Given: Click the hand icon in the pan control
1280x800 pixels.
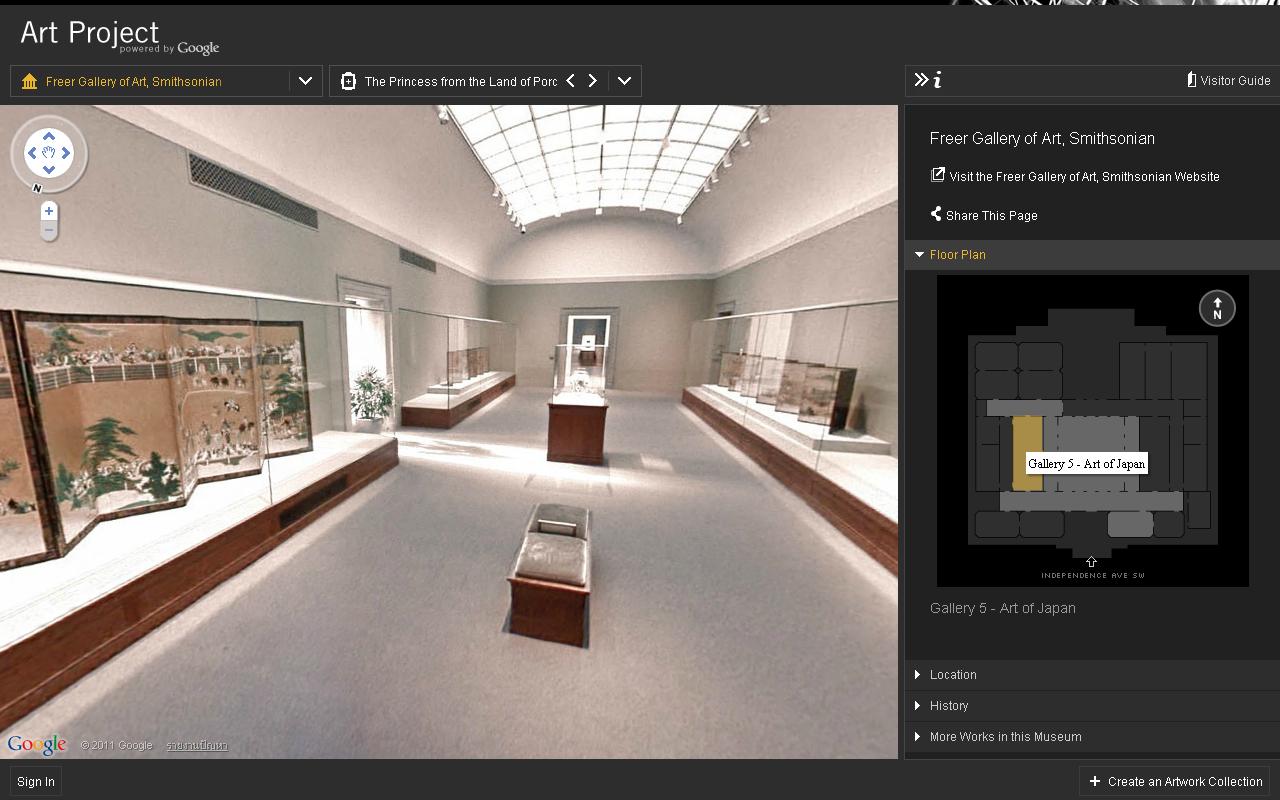Looking at the screenshot, I should [49, 153].
